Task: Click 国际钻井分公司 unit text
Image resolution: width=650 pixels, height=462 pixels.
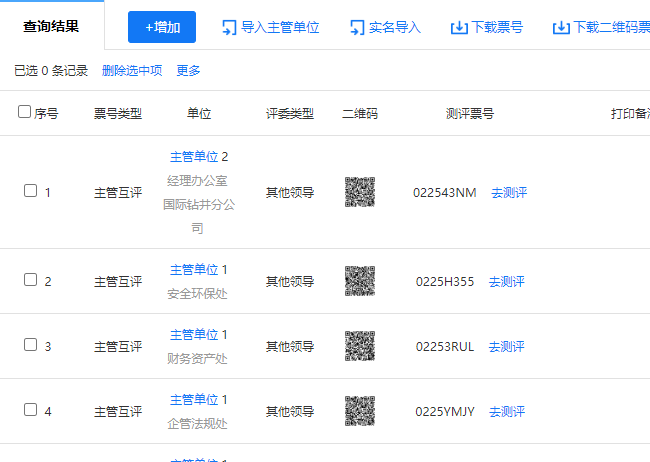Action: tap(199, 216)
